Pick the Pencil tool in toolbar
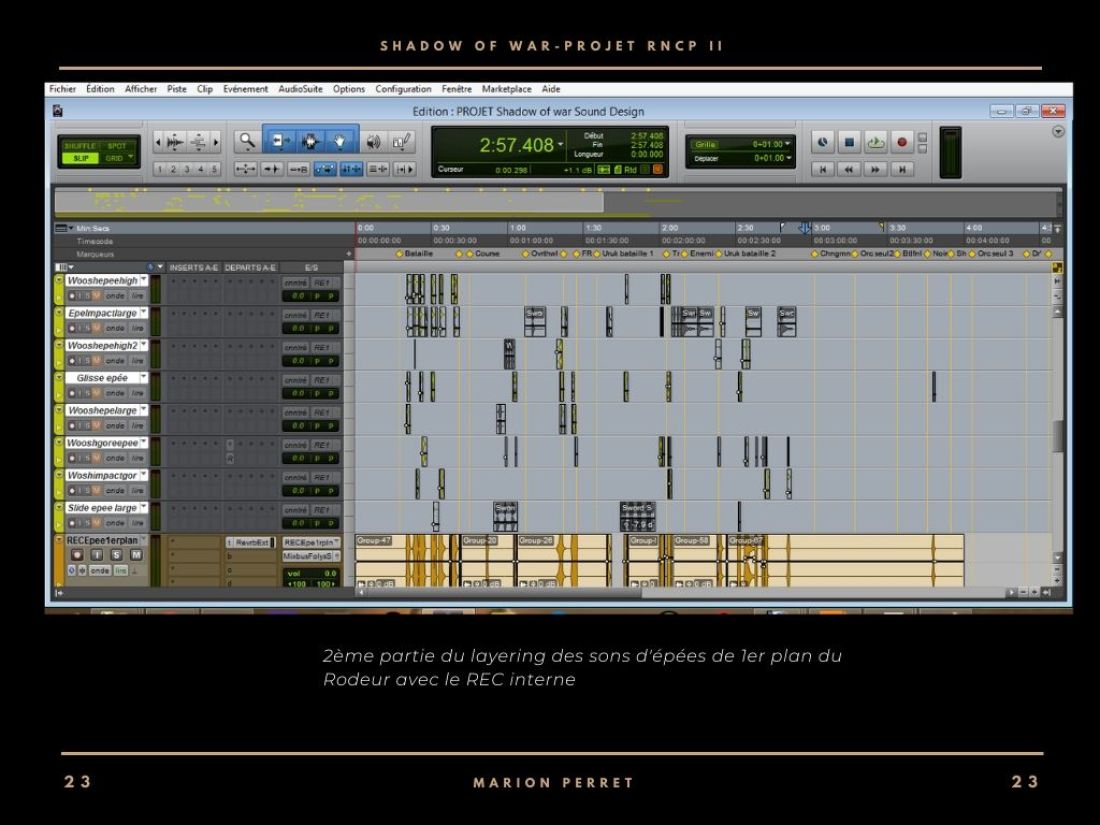 (x=402, y=142)
